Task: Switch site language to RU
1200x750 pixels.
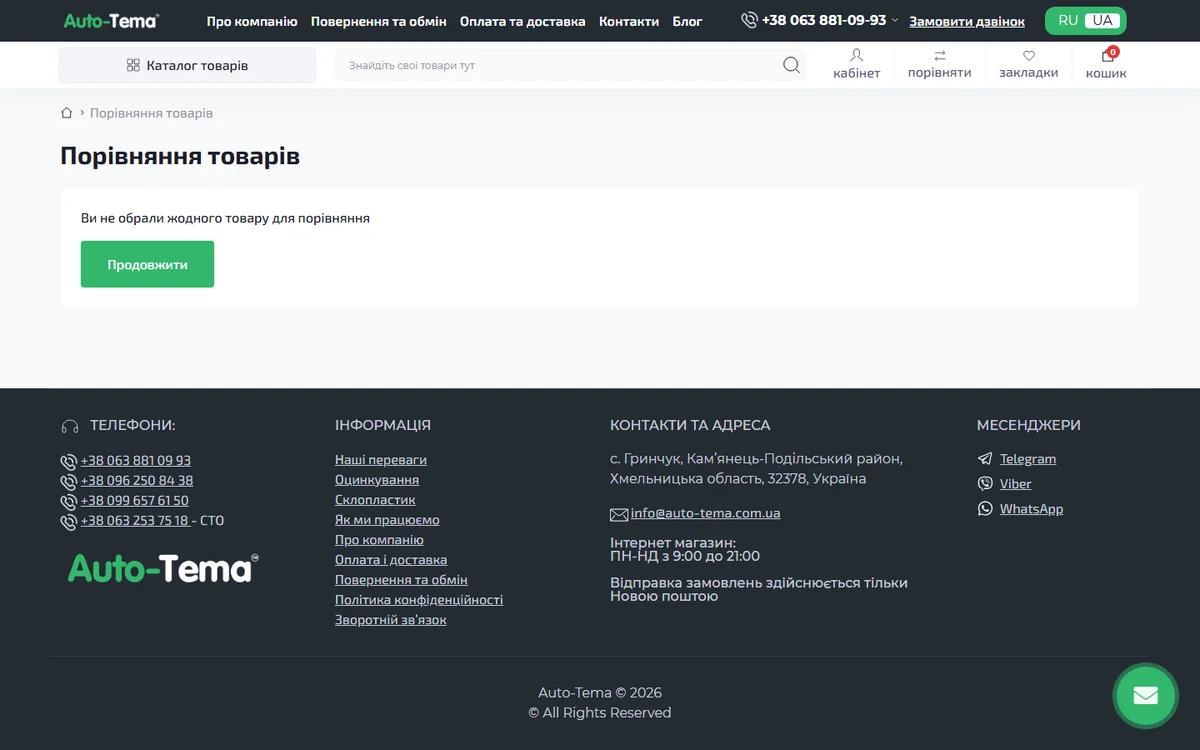Action: coord(1068,21)
